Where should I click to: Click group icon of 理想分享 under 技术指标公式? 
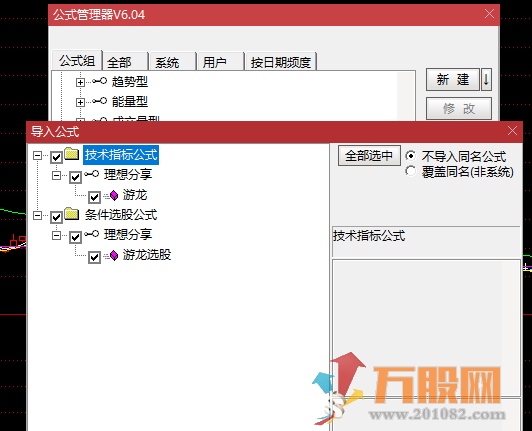coord(92,174)
